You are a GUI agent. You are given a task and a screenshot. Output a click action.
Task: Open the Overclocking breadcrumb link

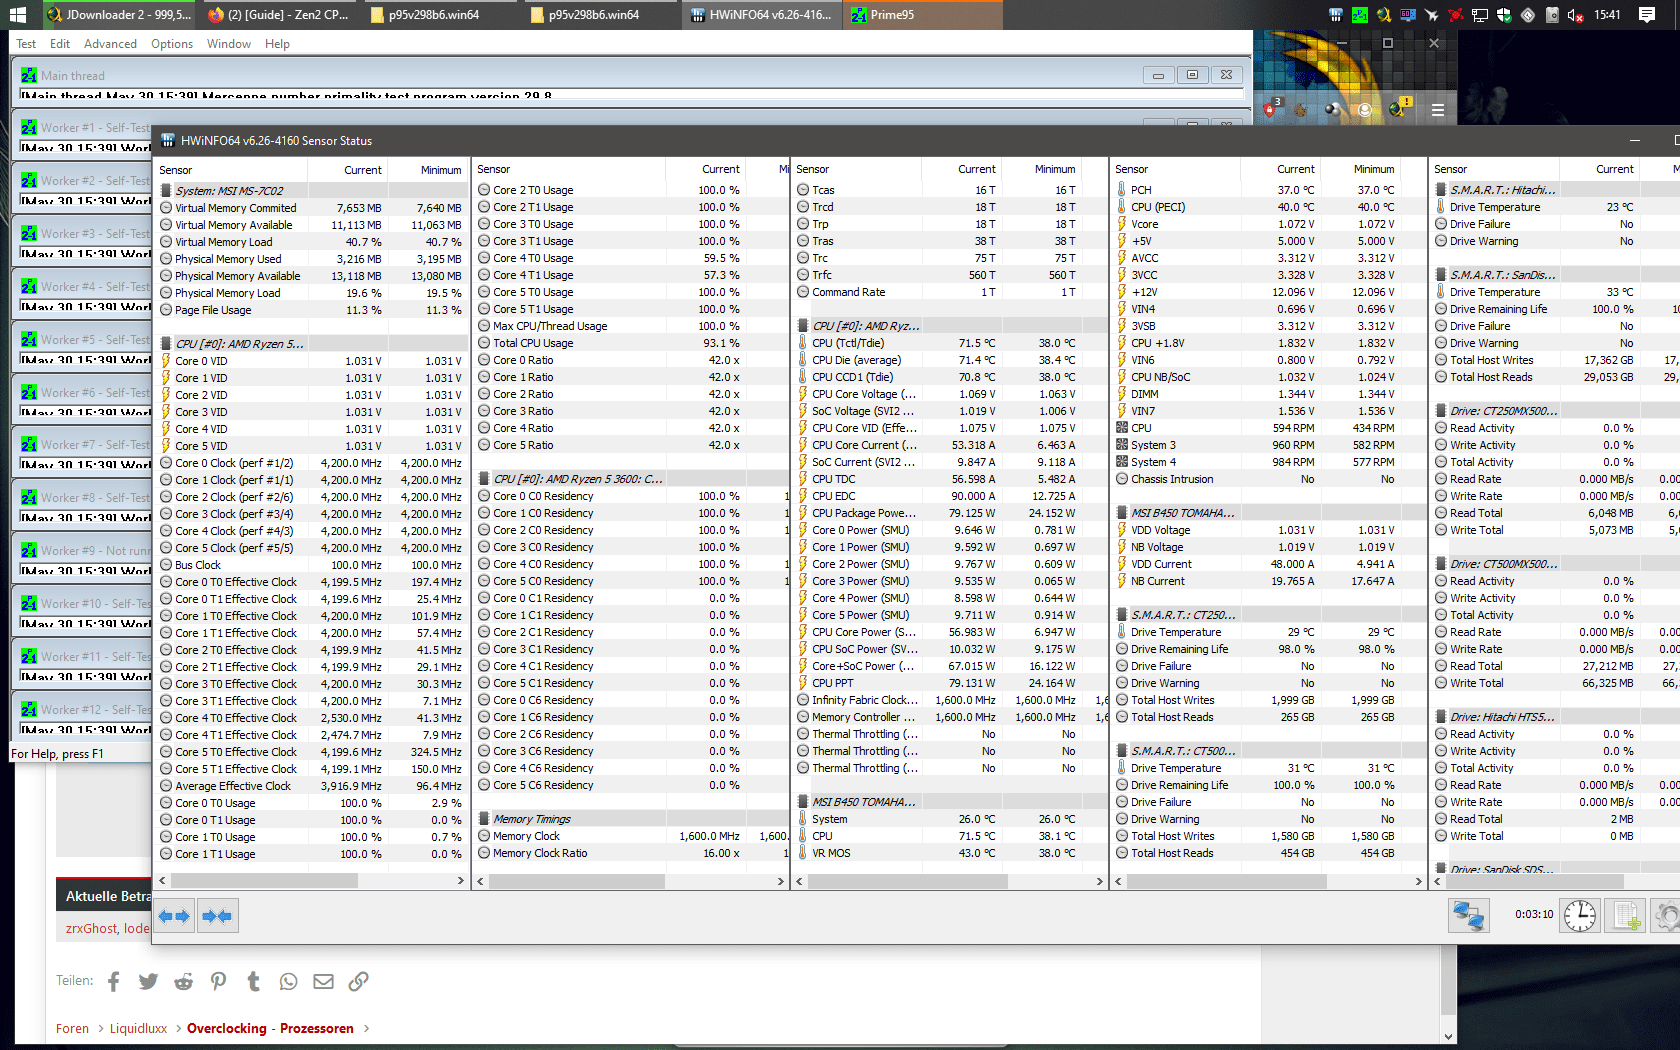(x=227, y=1028)
